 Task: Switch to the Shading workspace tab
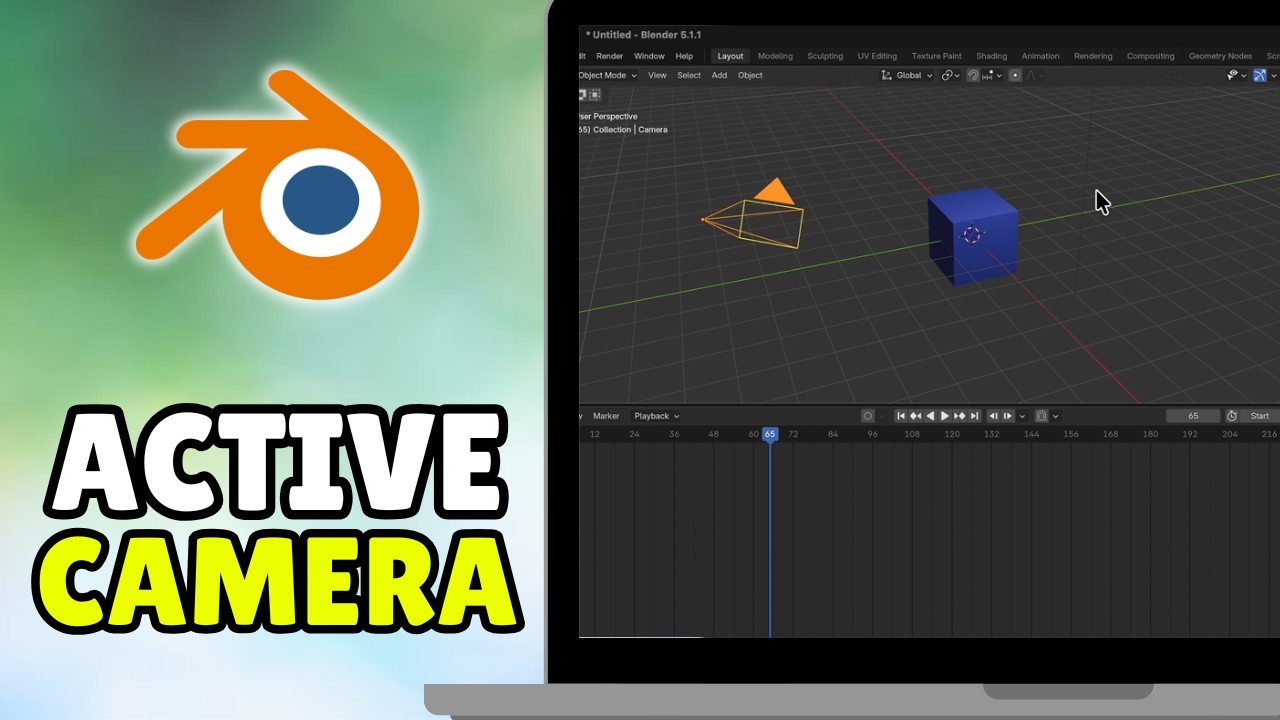click(x=991, y=56)
